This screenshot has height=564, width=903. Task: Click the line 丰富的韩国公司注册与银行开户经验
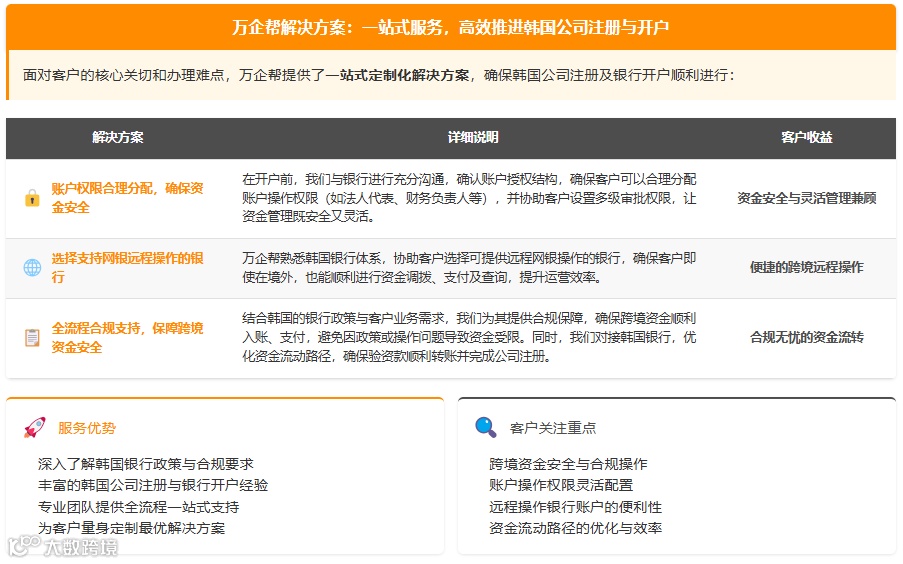click(153, 485)
